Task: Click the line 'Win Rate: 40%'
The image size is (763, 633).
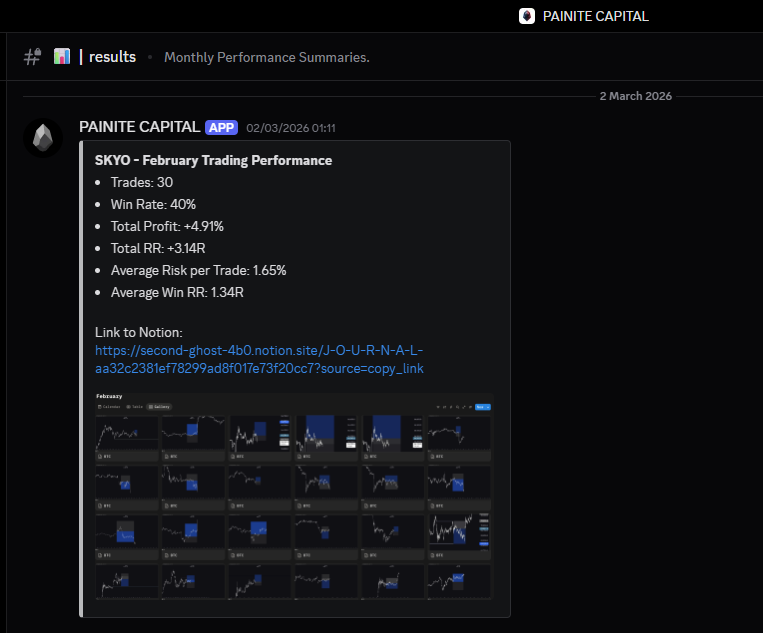Action: point(153,204)
